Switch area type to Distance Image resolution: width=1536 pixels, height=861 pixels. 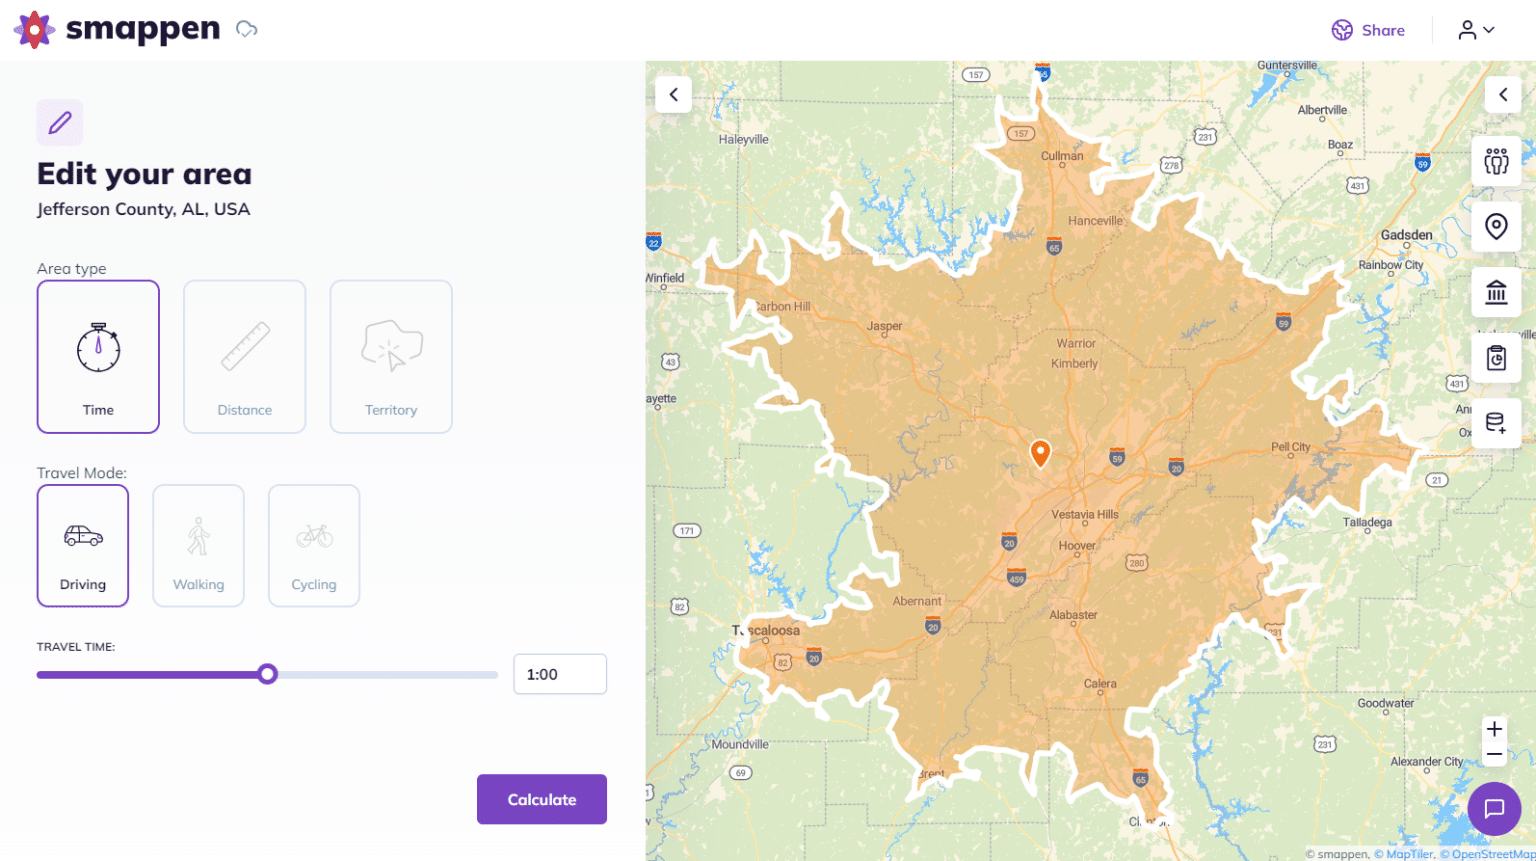click(244, 357)
